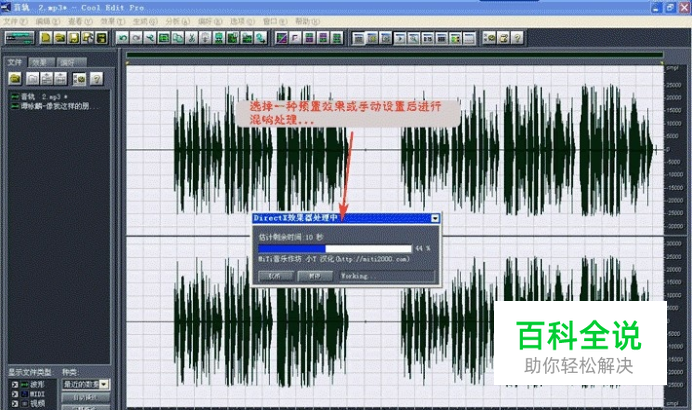This screenshot has width=692, height=410.
Task: Cancel the DirectX effect processing
Action: tap(276, 276)
